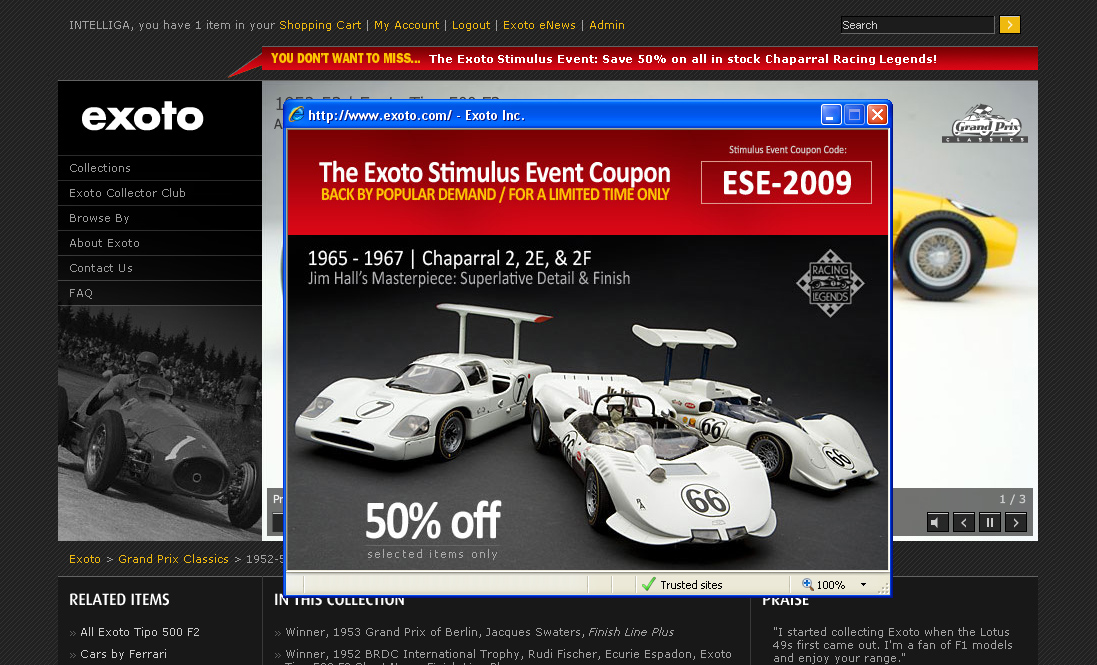
Task: Open the zoom level dropdown arrow
Action: 863,585
